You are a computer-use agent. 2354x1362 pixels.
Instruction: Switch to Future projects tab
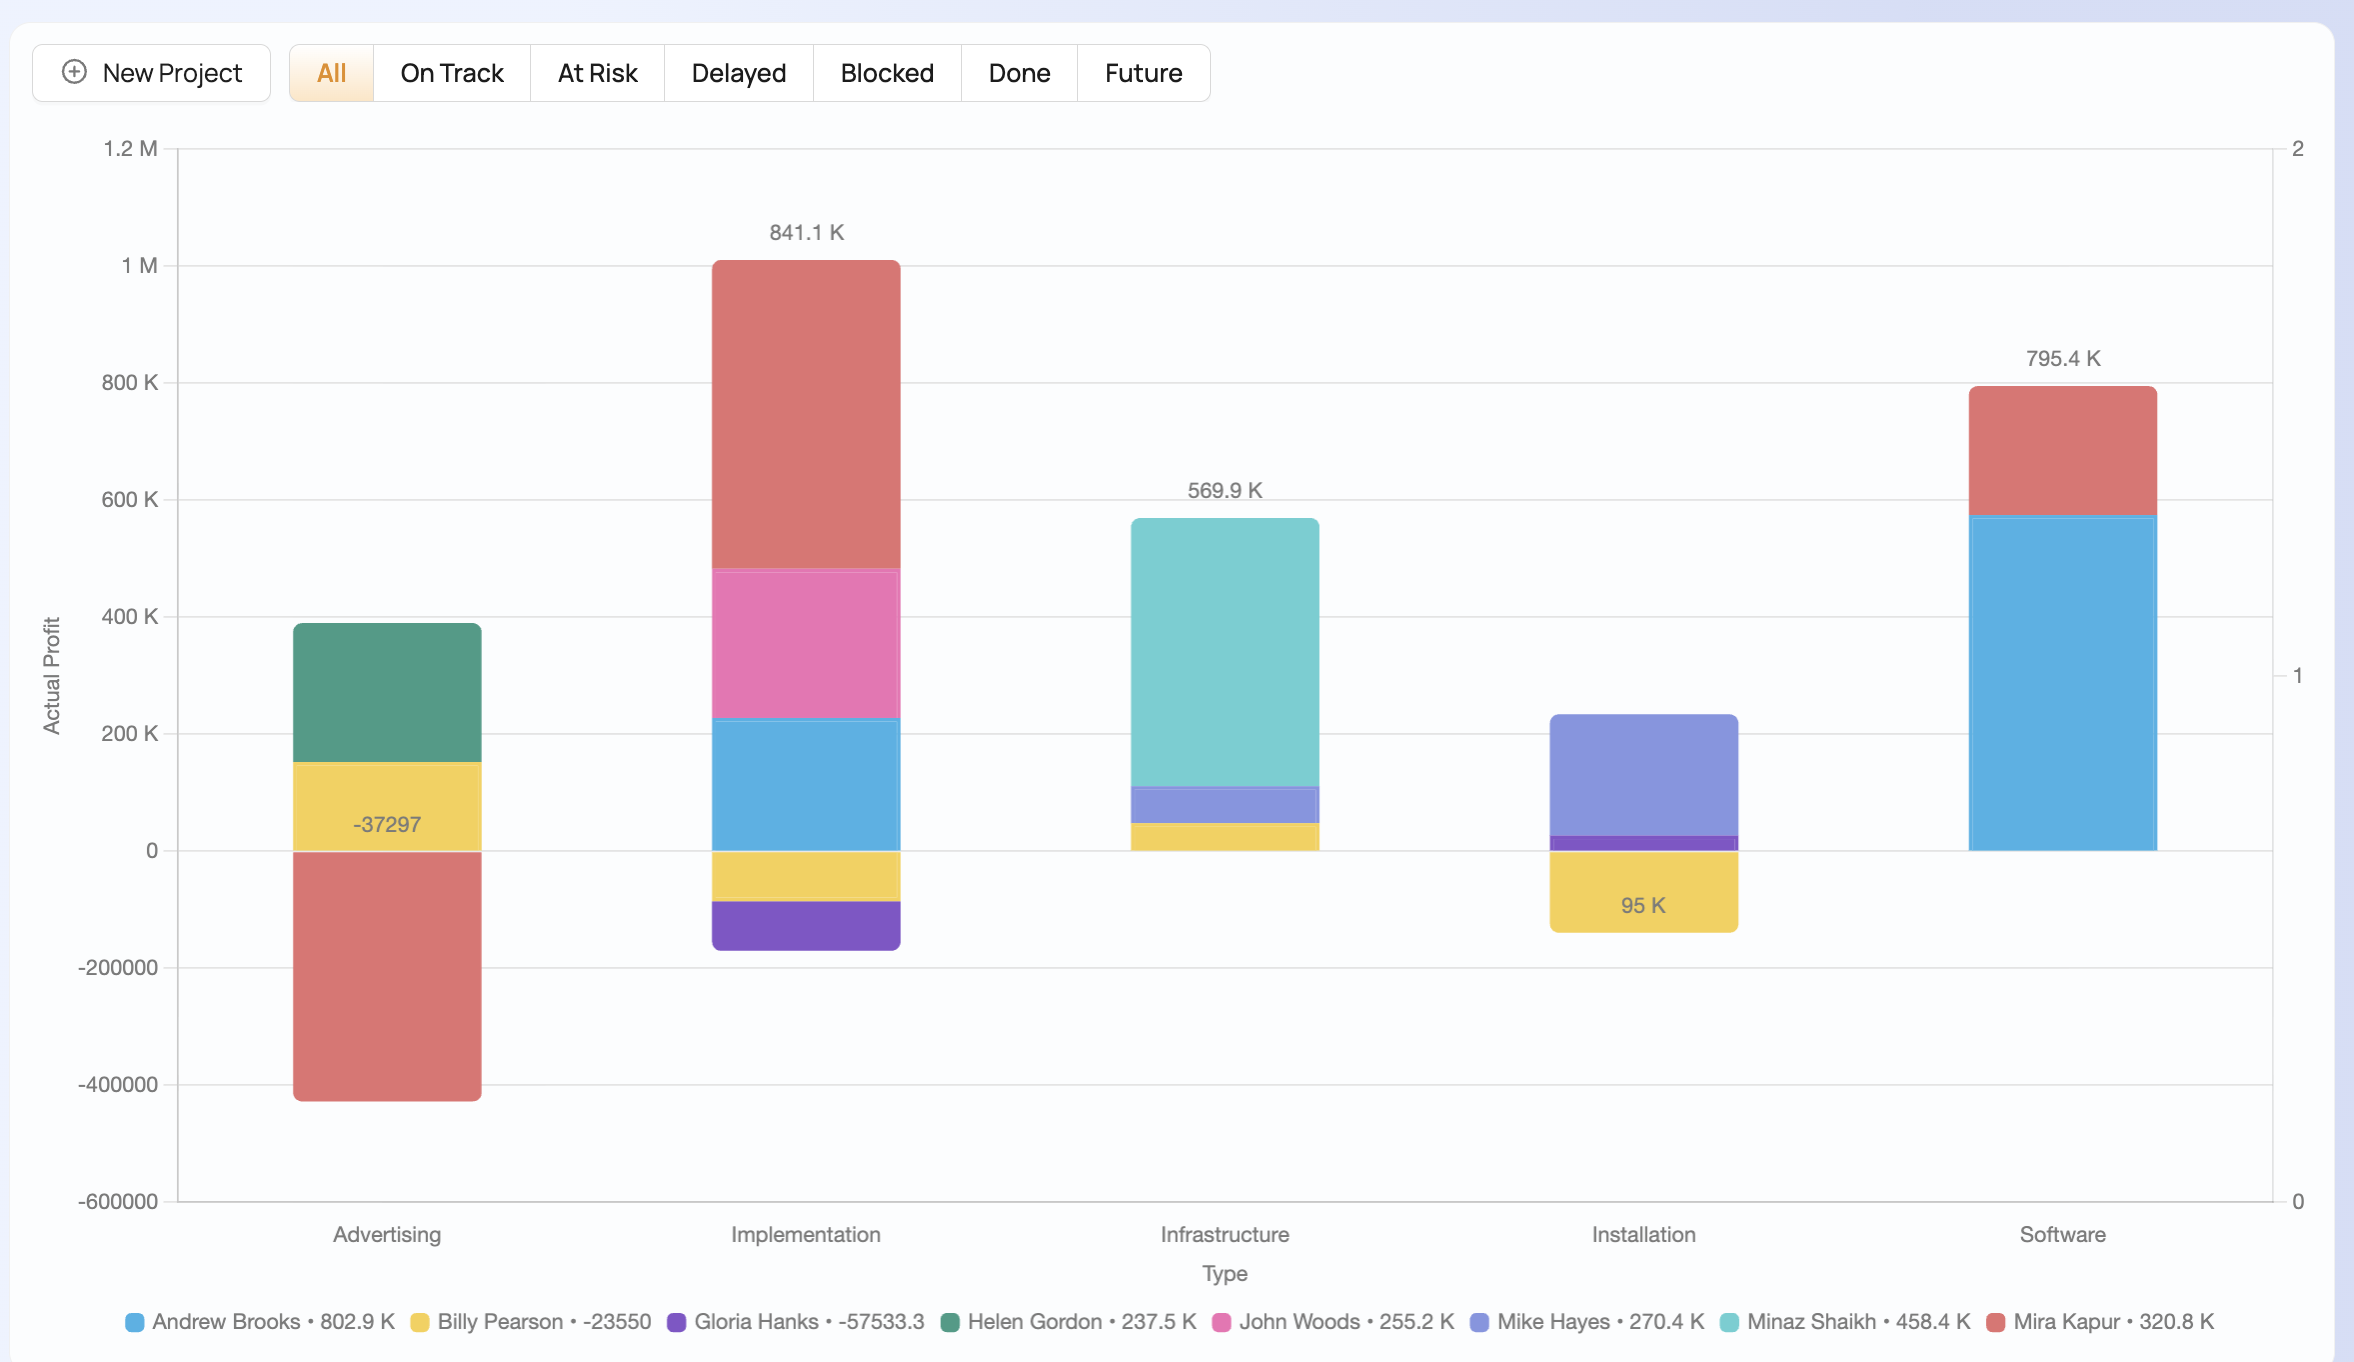pyautogui.click(x=1143, y=73)
